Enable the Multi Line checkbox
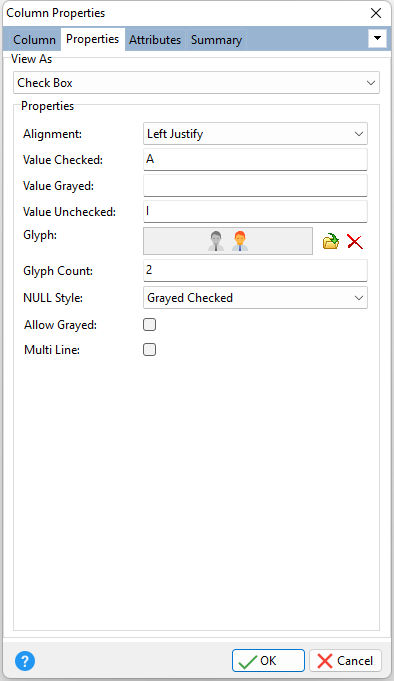Screen dimensions: 394x681 (149, 350)
